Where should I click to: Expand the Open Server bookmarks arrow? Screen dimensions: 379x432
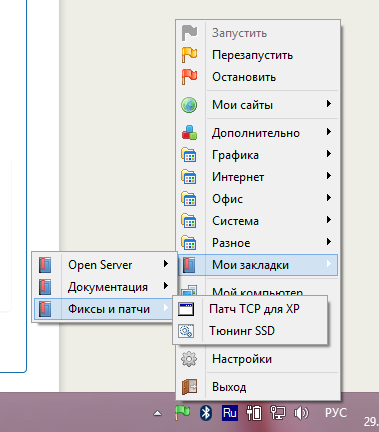click(166, 264)
